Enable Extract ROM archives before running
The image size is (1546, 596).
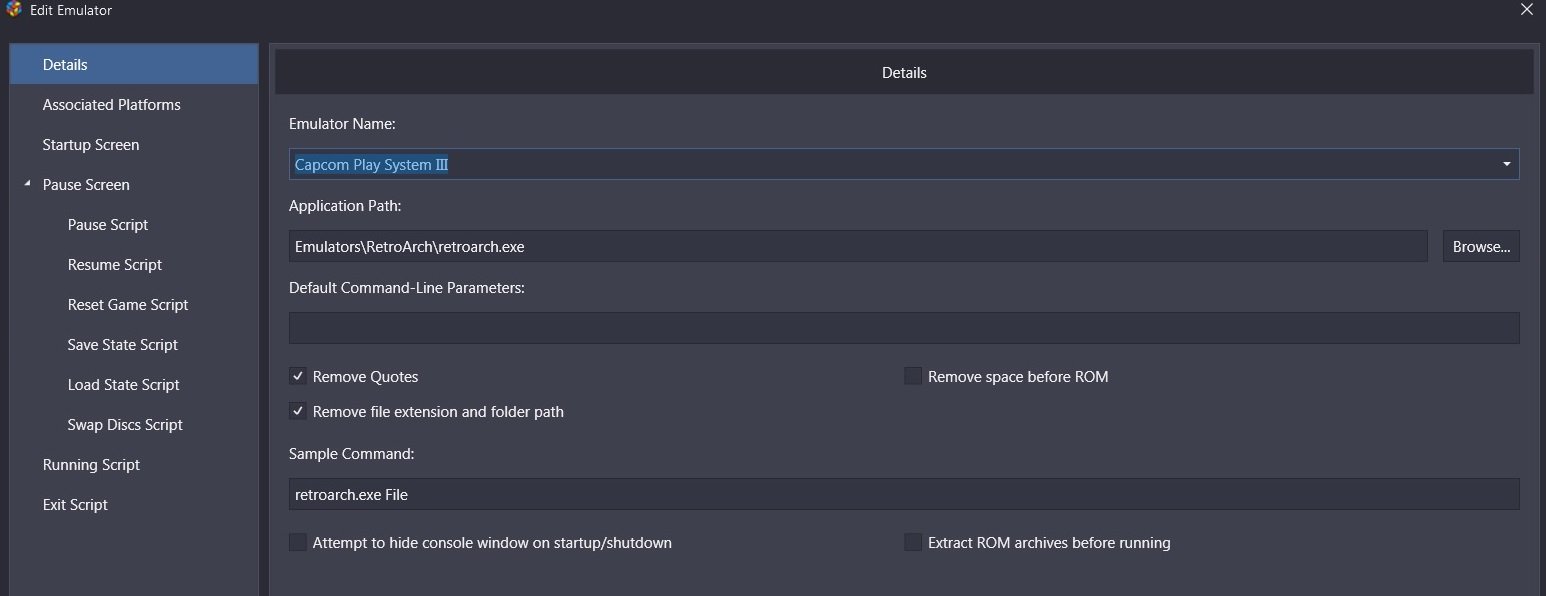pos(912,542)
